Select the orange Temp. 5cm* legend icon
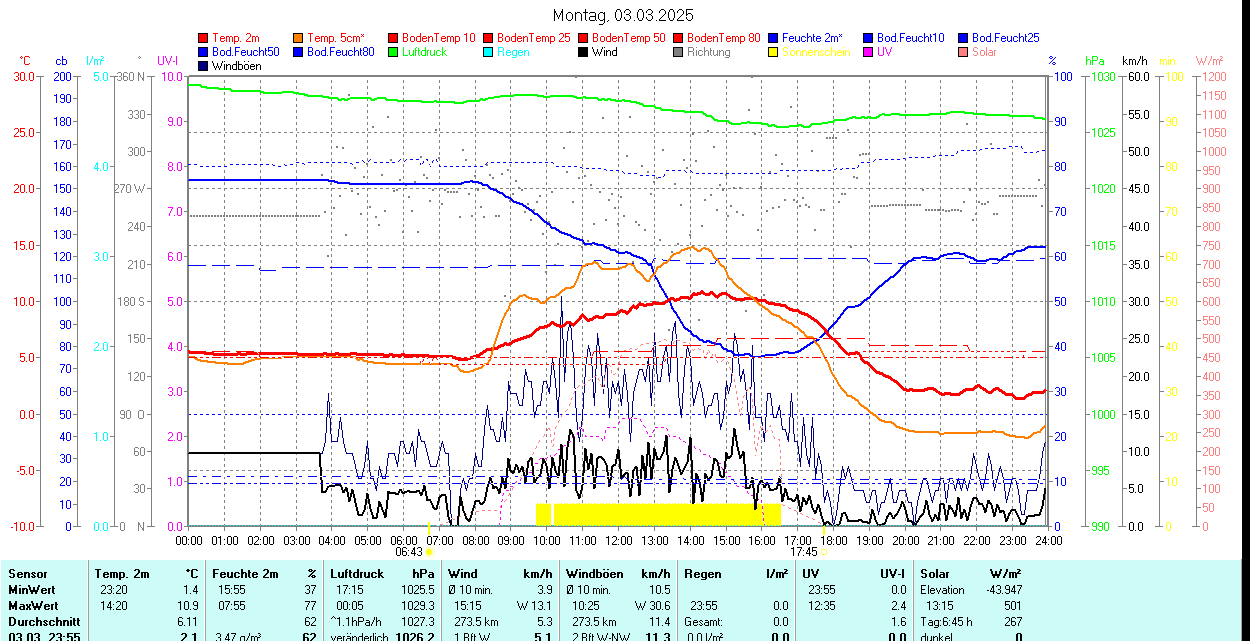Screen dimensions: 1250x641 click(299, 38)
